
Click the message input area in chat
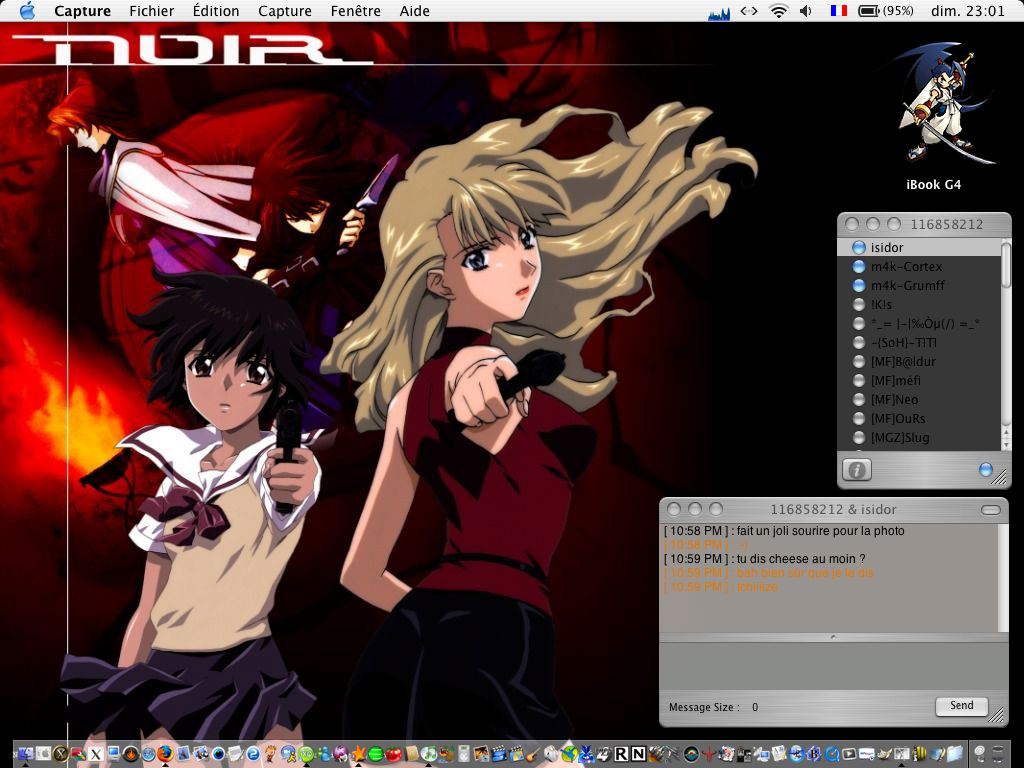click(833, 665)
